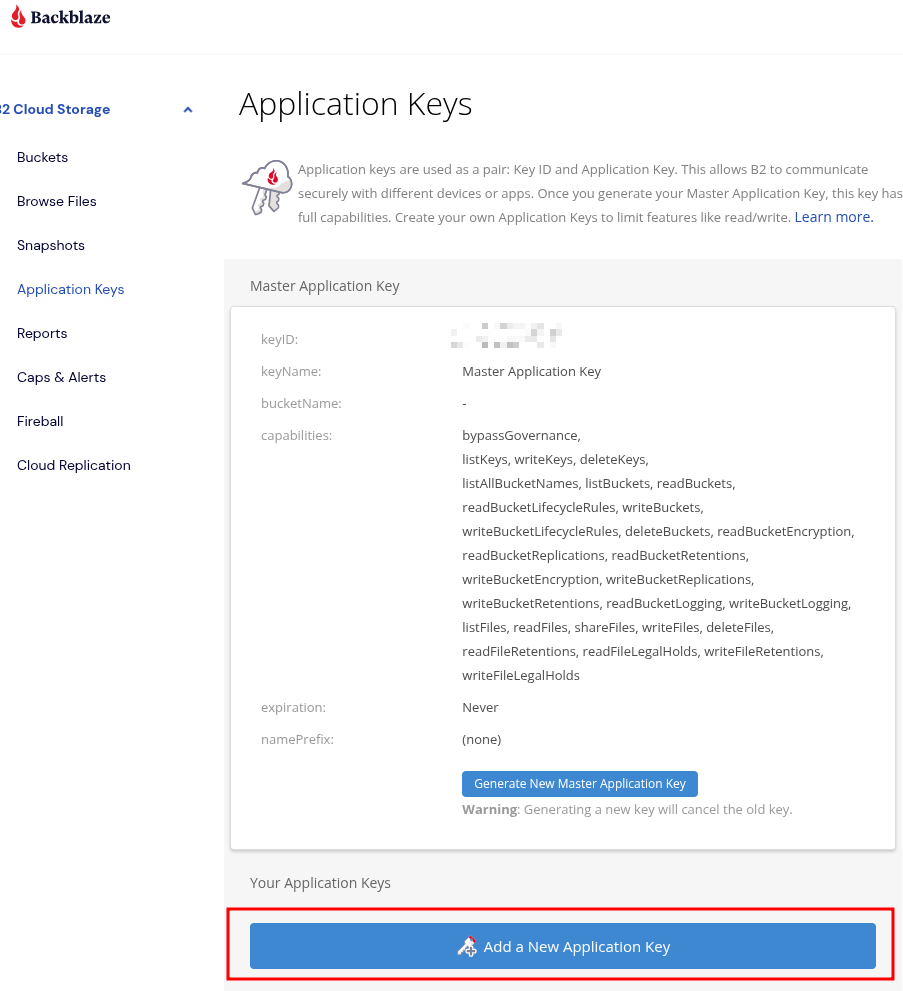Viewport: 903px width, 991px height.
Task: Select the B2 Cloud Storage sidebar heading
Action: (x=57, y=110)
